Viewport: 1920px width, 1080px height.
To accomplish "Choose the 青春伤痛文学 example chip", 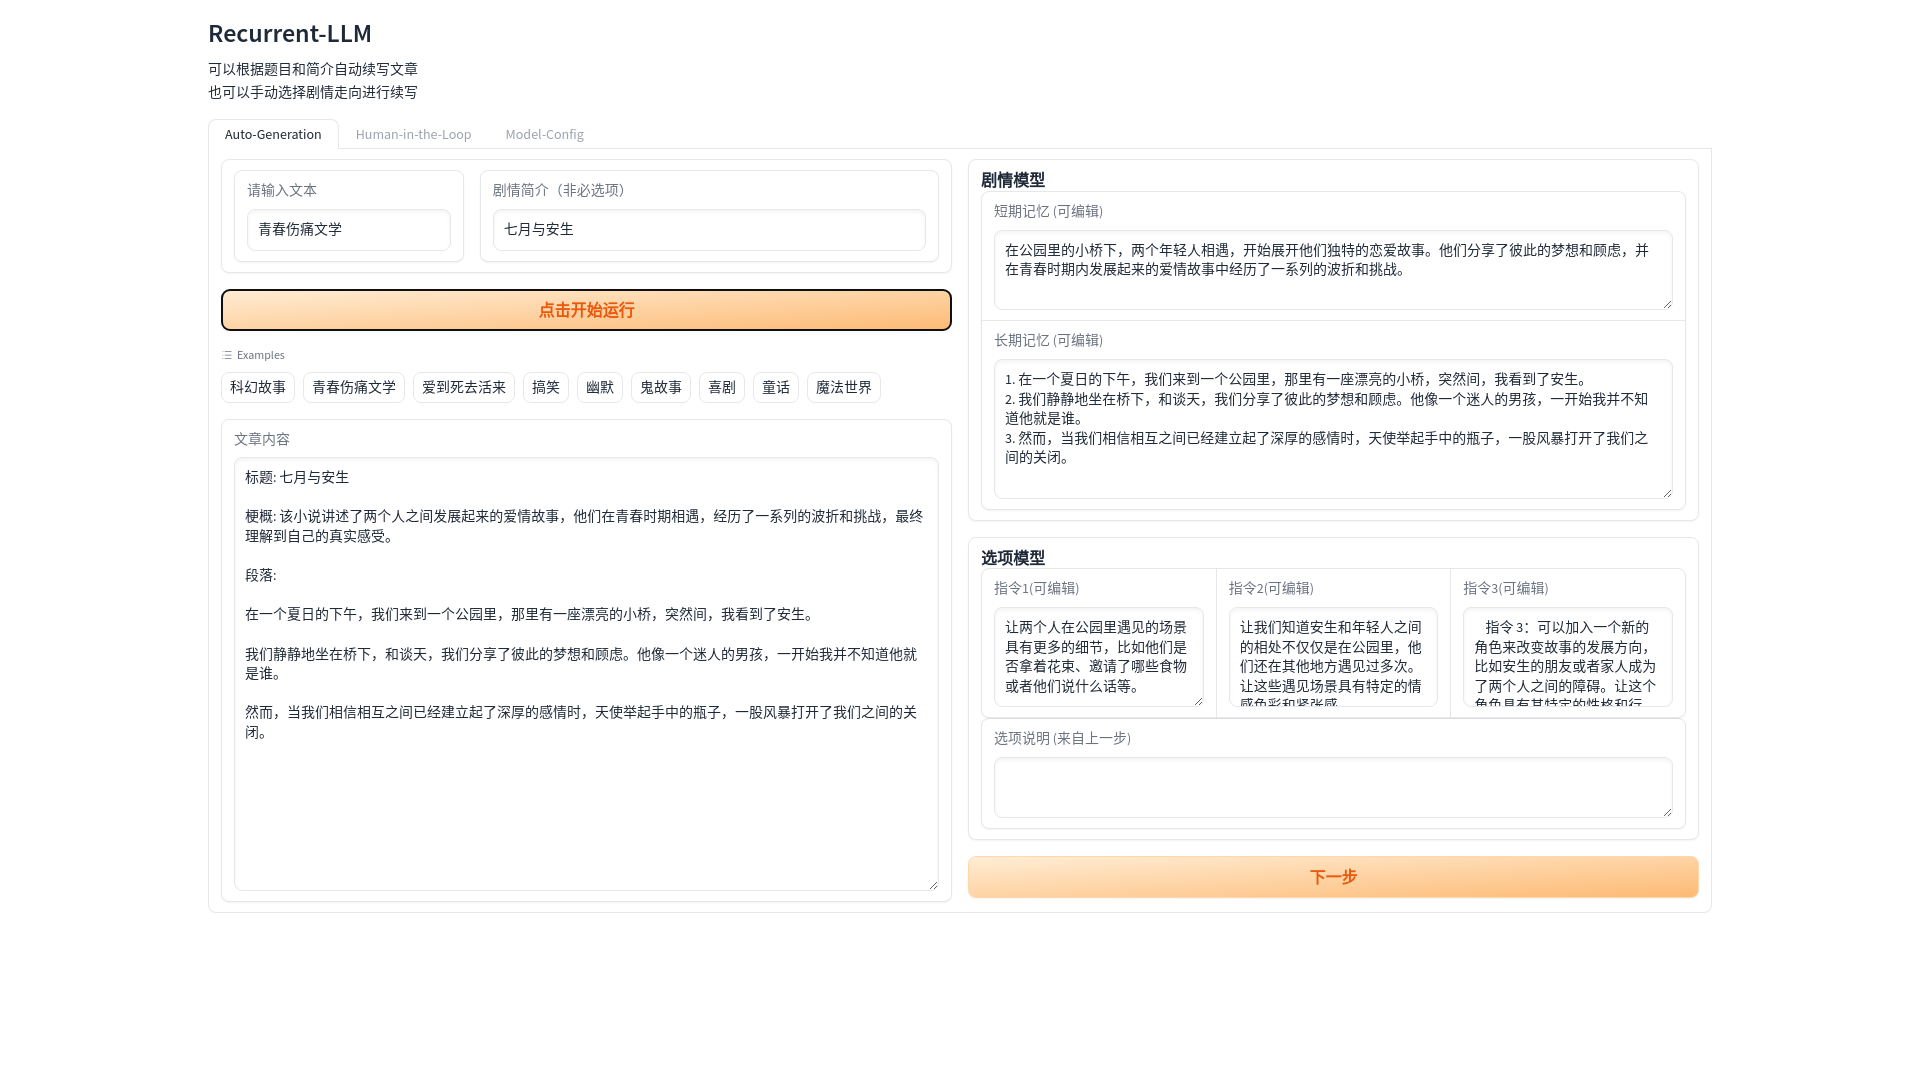I will click(x=354, y=387).
